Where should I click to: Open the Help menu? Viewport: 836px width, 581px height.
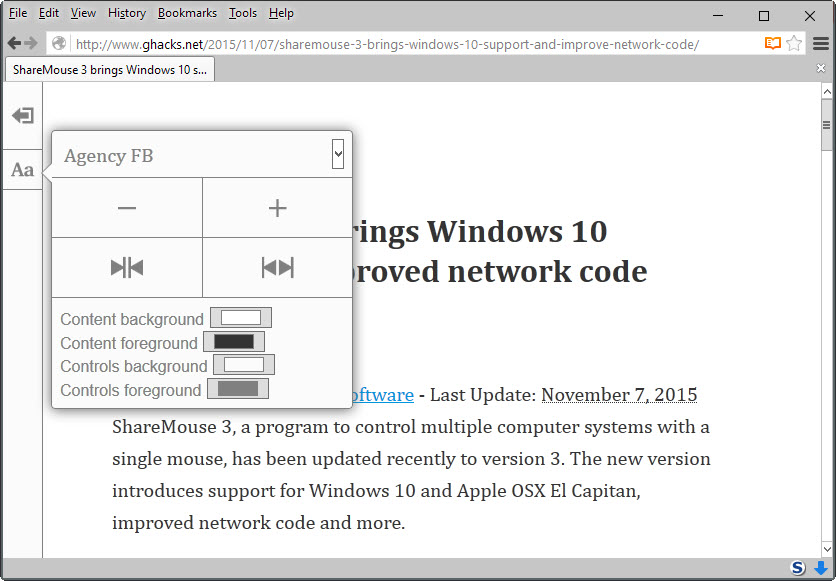tap(281, 13)
